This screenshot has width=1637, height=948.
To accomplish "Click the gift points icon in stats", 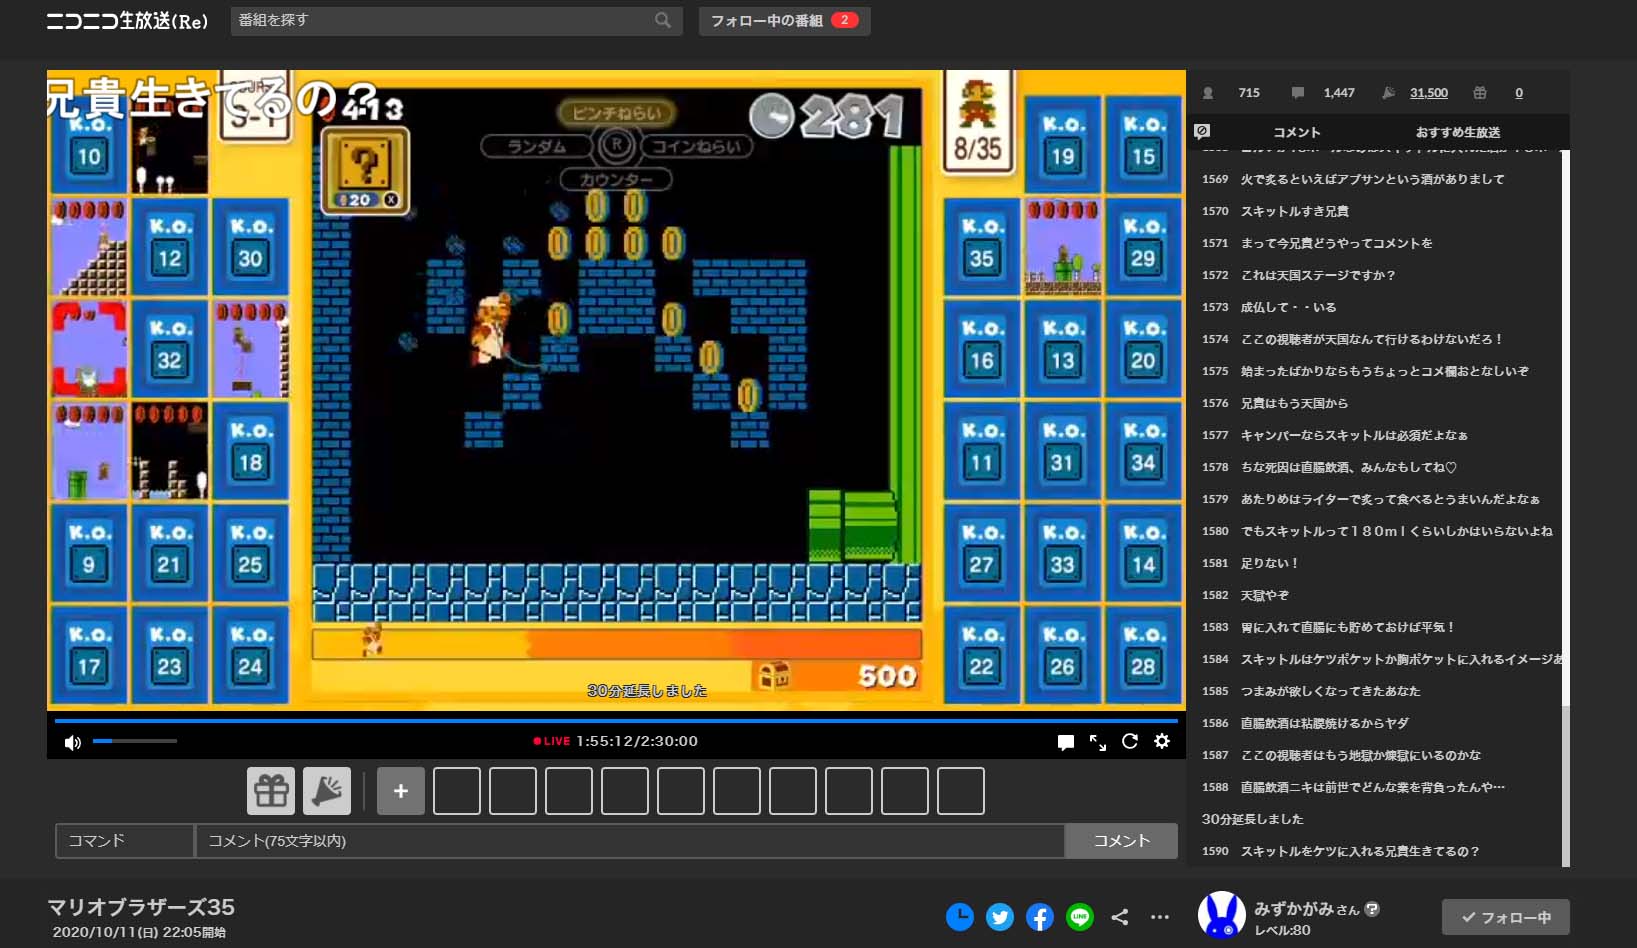I will click(x=1480, y=93).
